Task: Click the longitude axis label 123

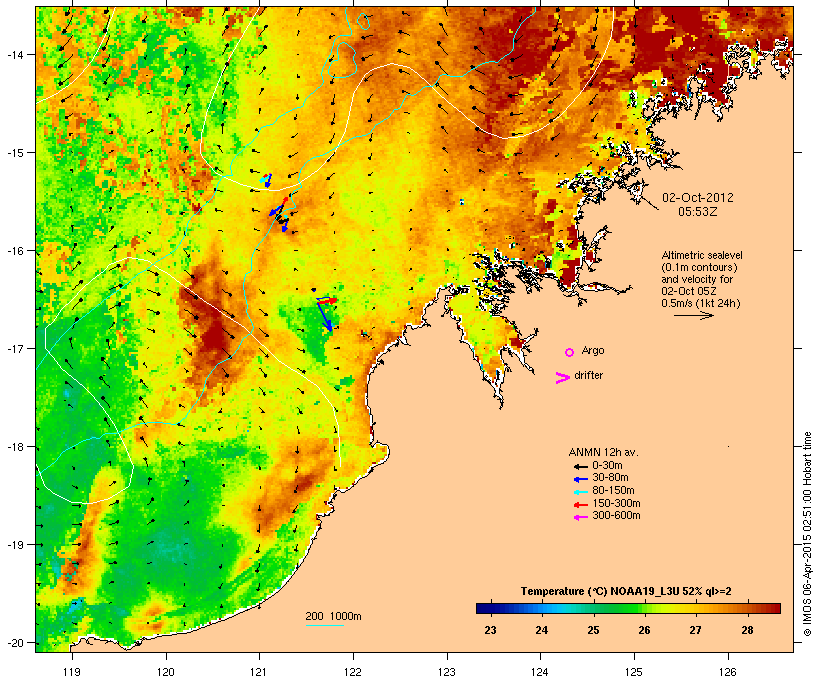Action: coord(447,672)
